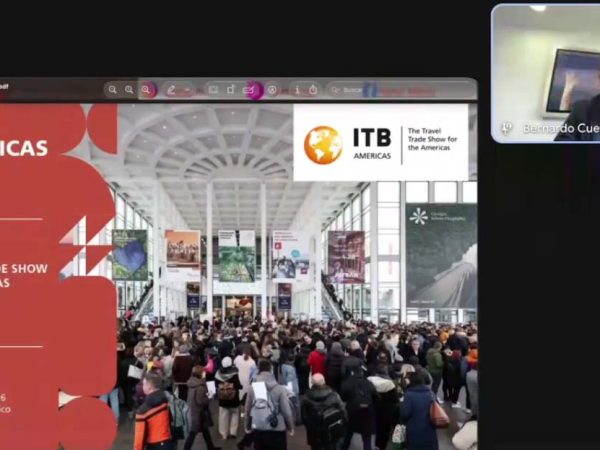Viewport: 600px width, 450px height.
Task: Click the share icon in toolbar
Action: click(x=313, y=90)
